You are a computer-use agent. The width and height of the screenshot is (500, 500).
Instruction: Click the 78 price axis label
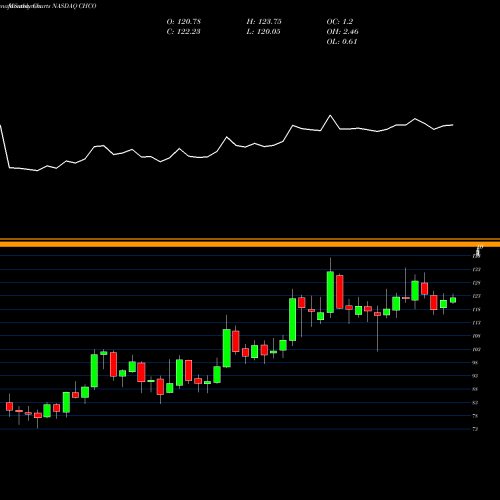coord(476,416)
